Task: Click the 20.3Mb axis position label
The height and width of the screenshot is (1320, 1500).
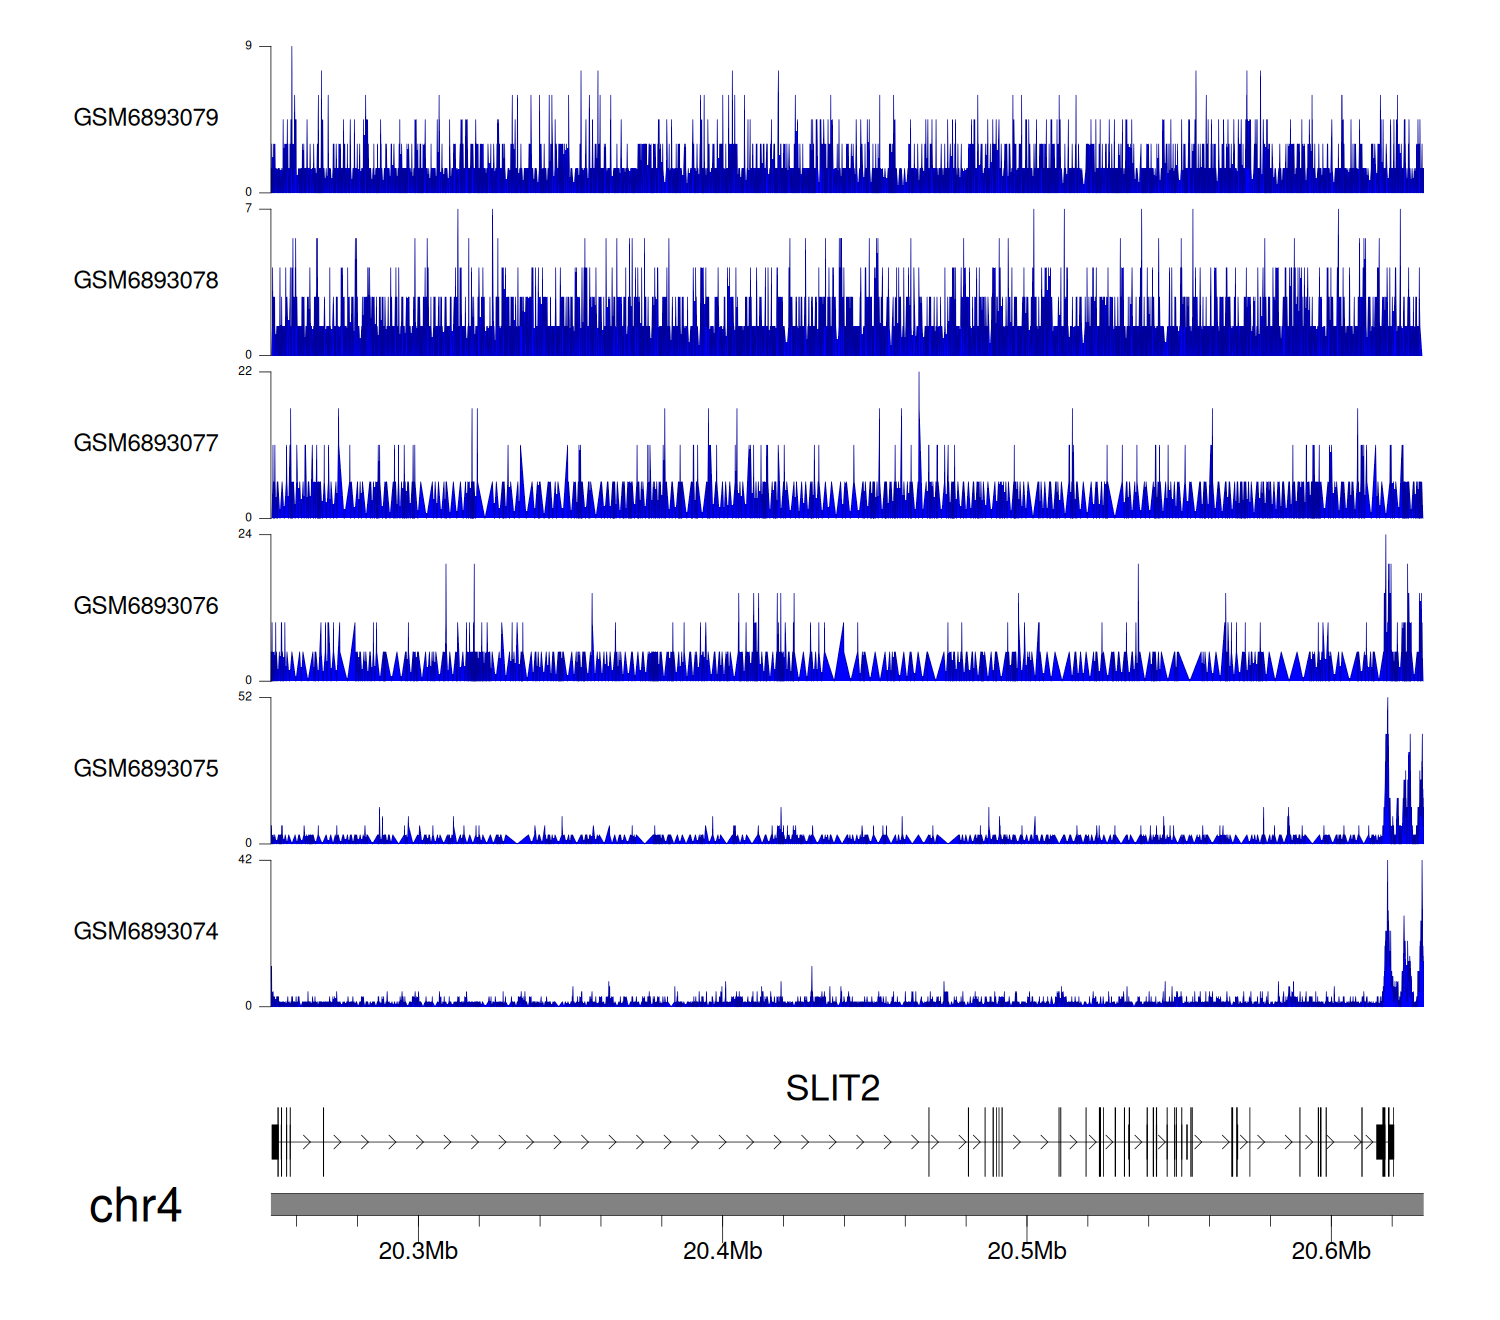Action: coord(418,1251)
